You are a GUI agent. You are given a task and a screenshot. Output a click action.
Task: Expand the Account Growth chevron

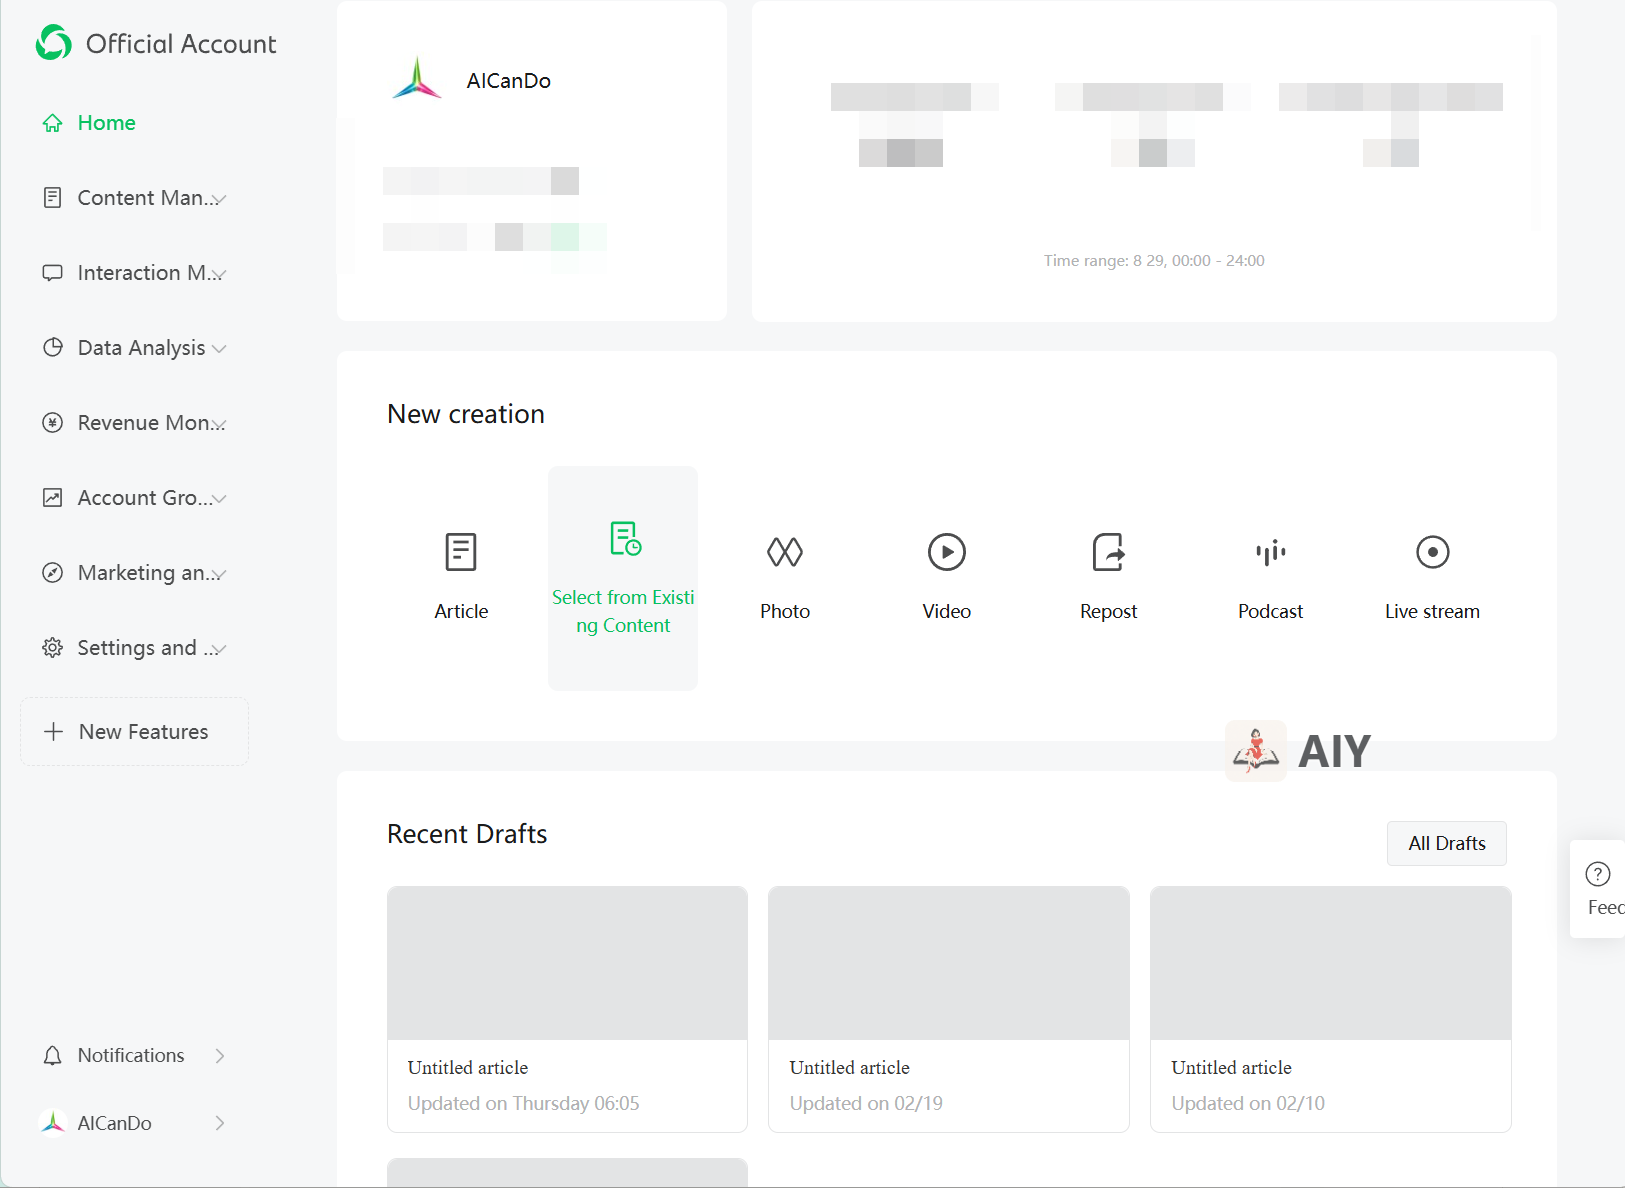[x=219, y=499]
